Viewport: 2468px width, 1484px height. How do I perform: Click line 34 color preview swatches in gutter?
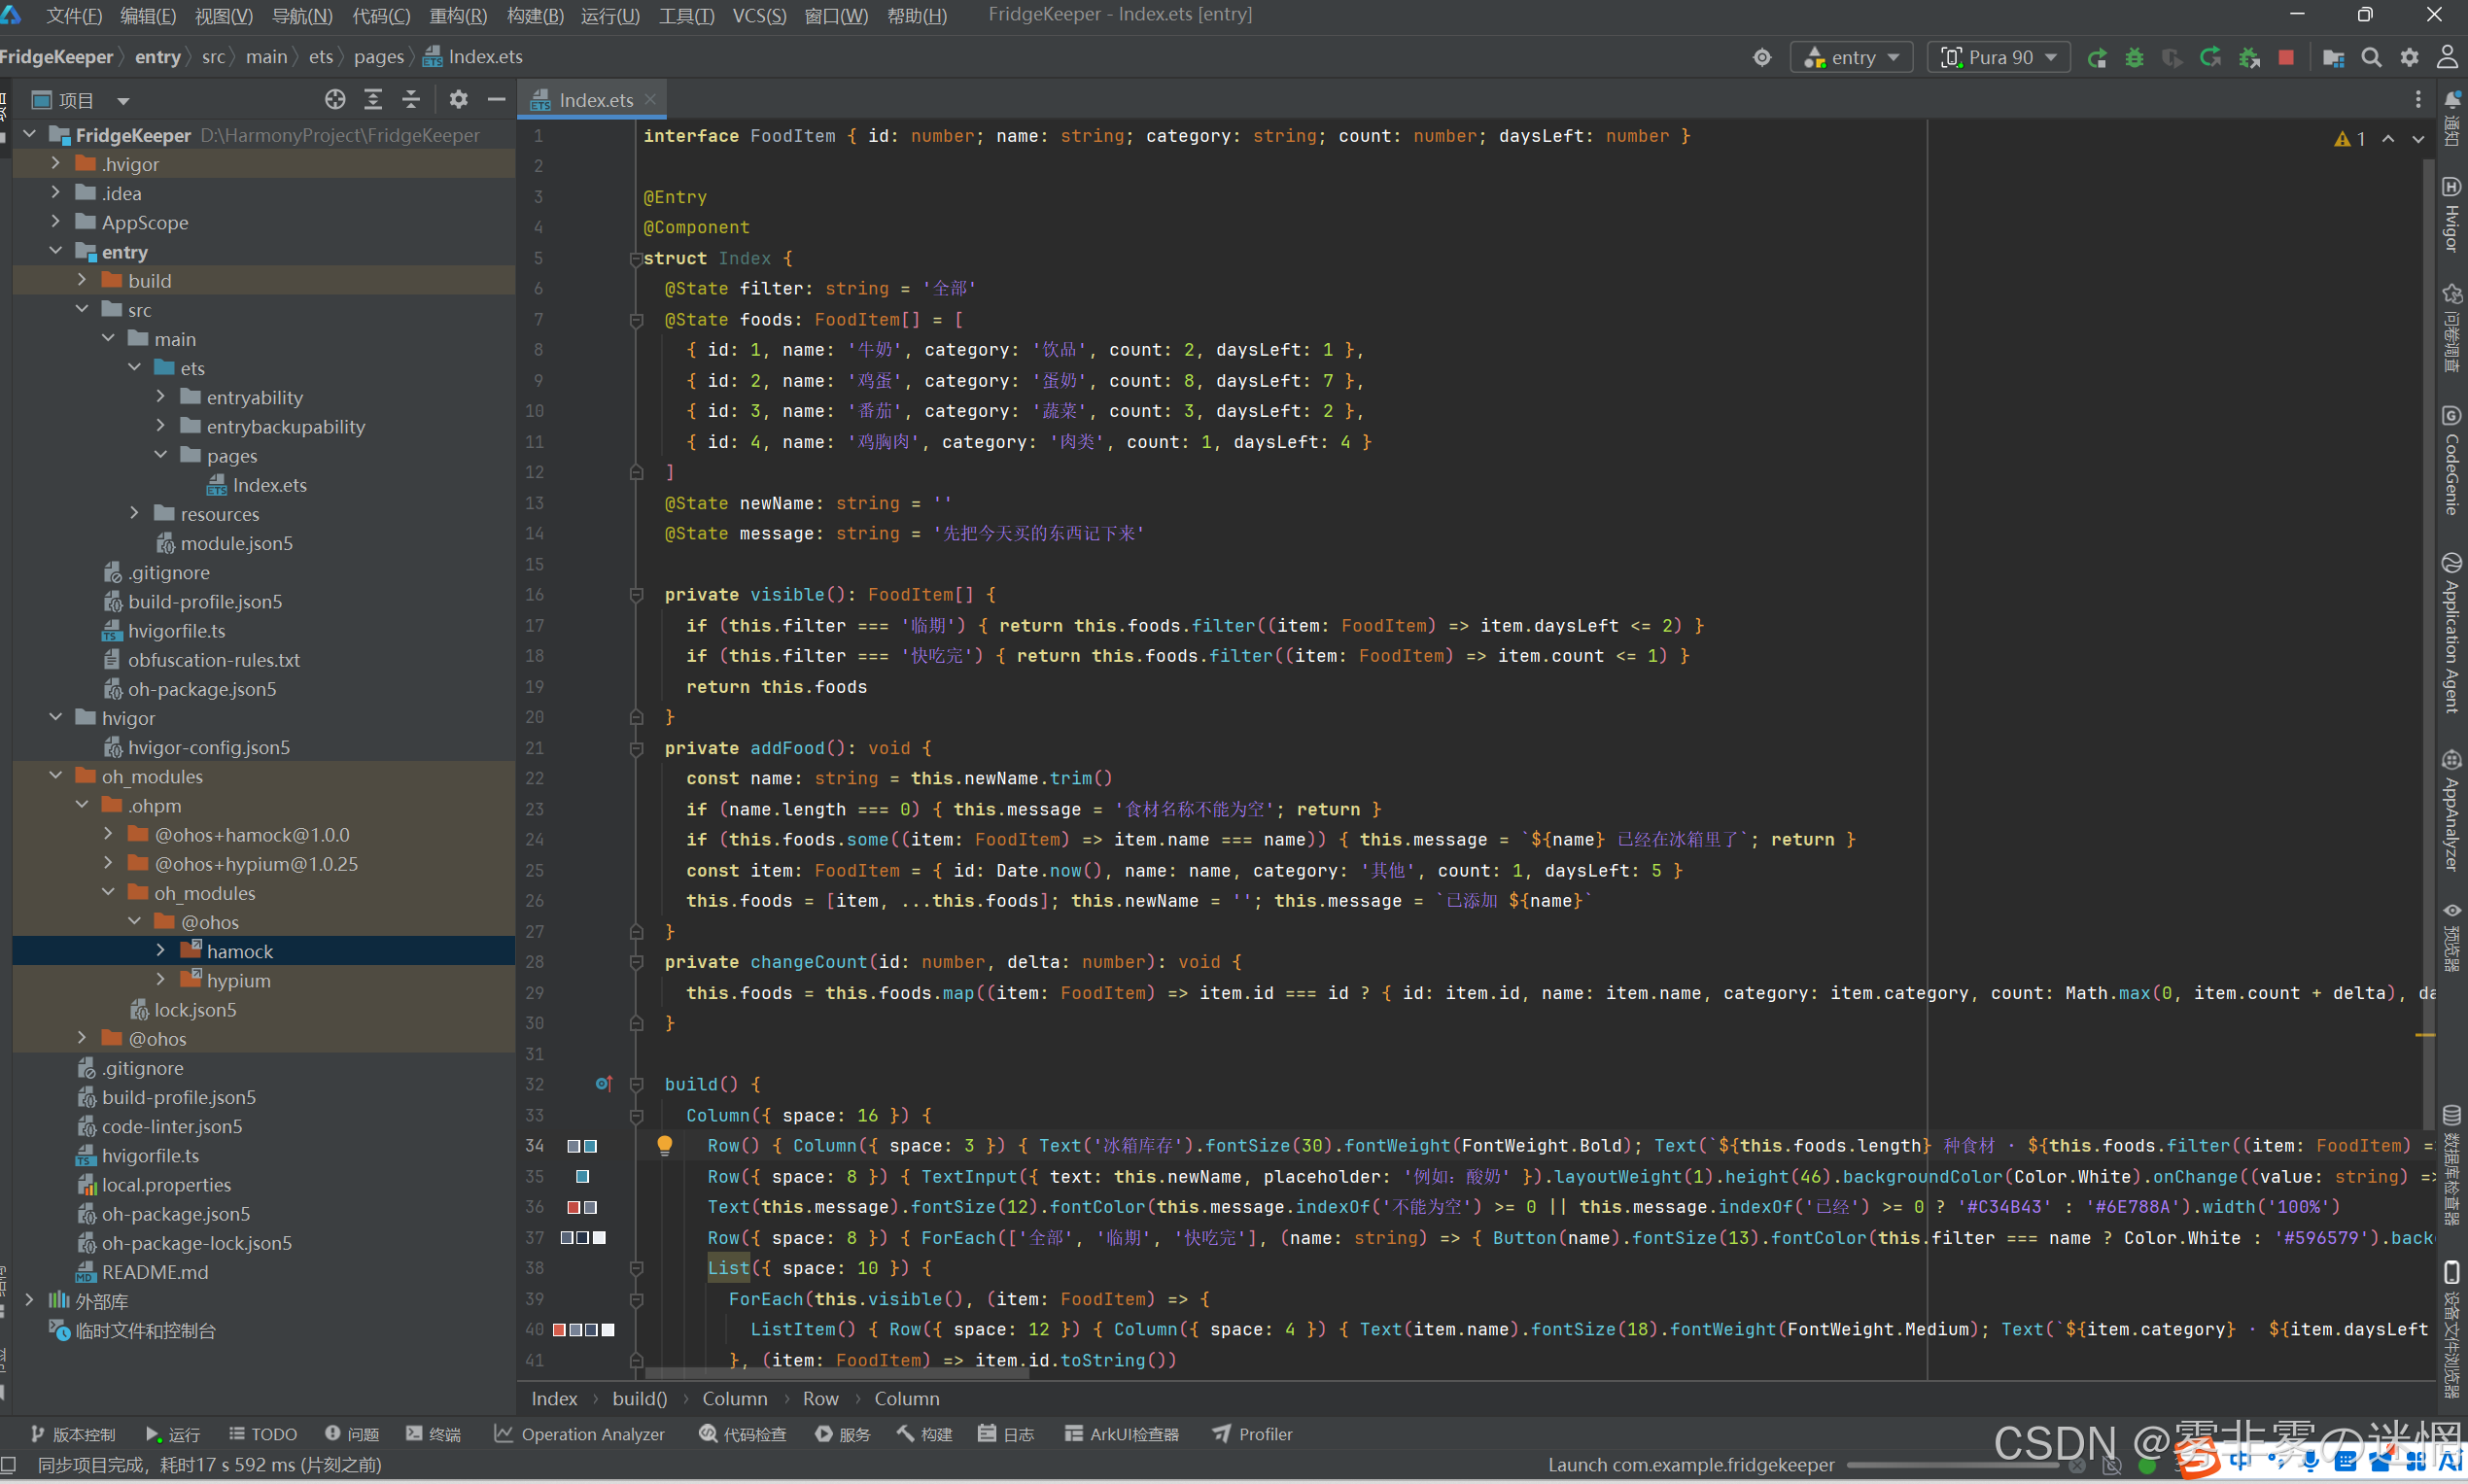(582, 1146)
